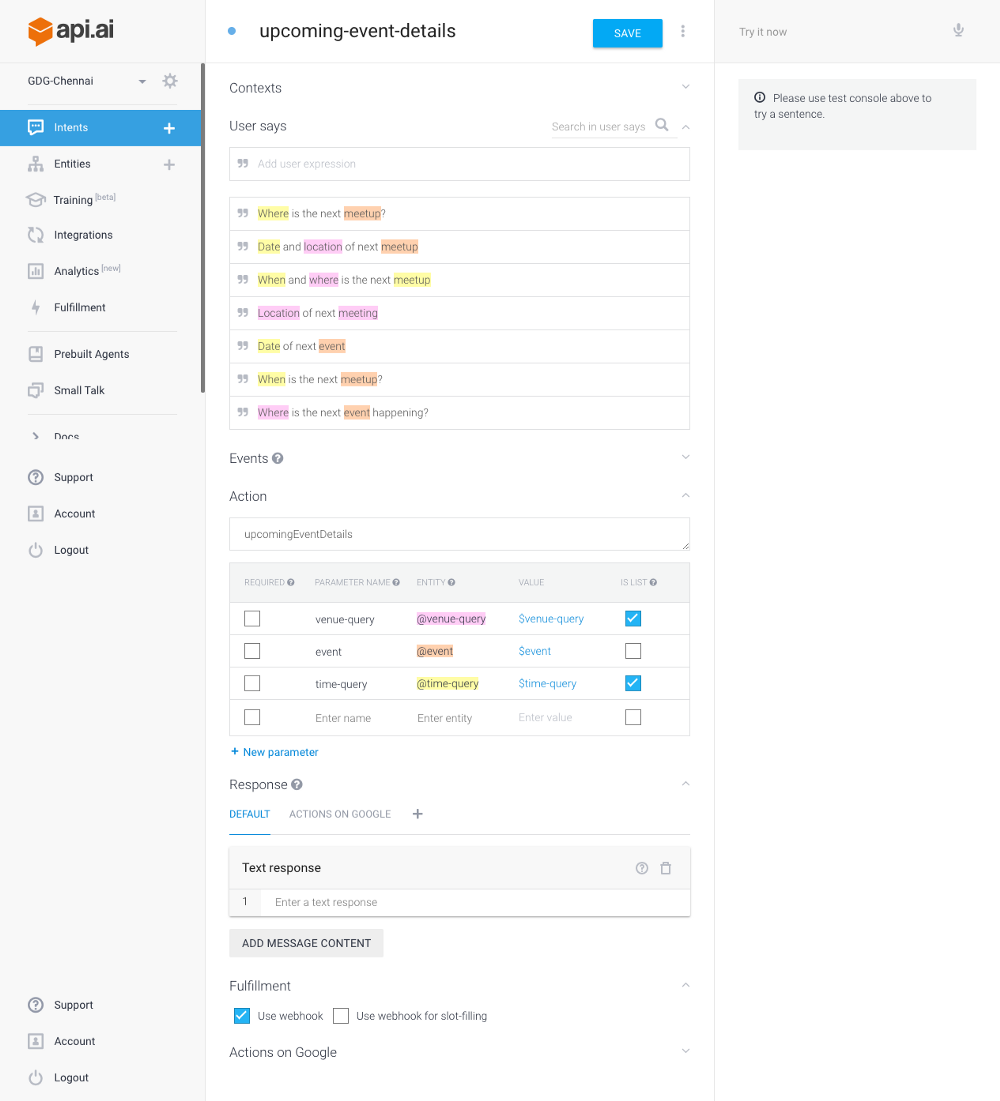Open the three-dot options menu beside SAVE
Image resolution: width=1000 pixels, height=1101 pixels.
(683, 31)
